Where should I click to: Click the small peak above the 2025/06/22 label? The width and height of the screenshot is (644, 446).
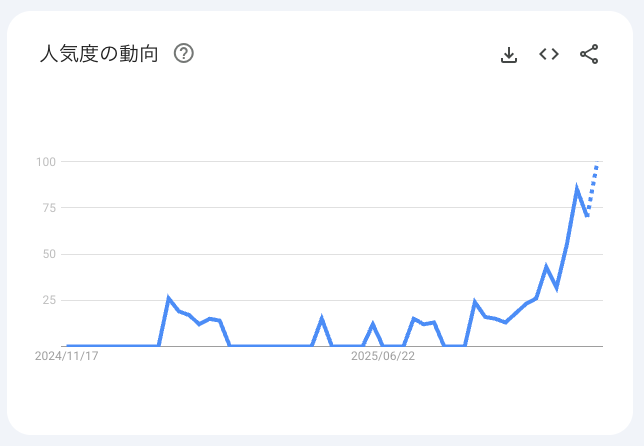(x=372, y=324)
